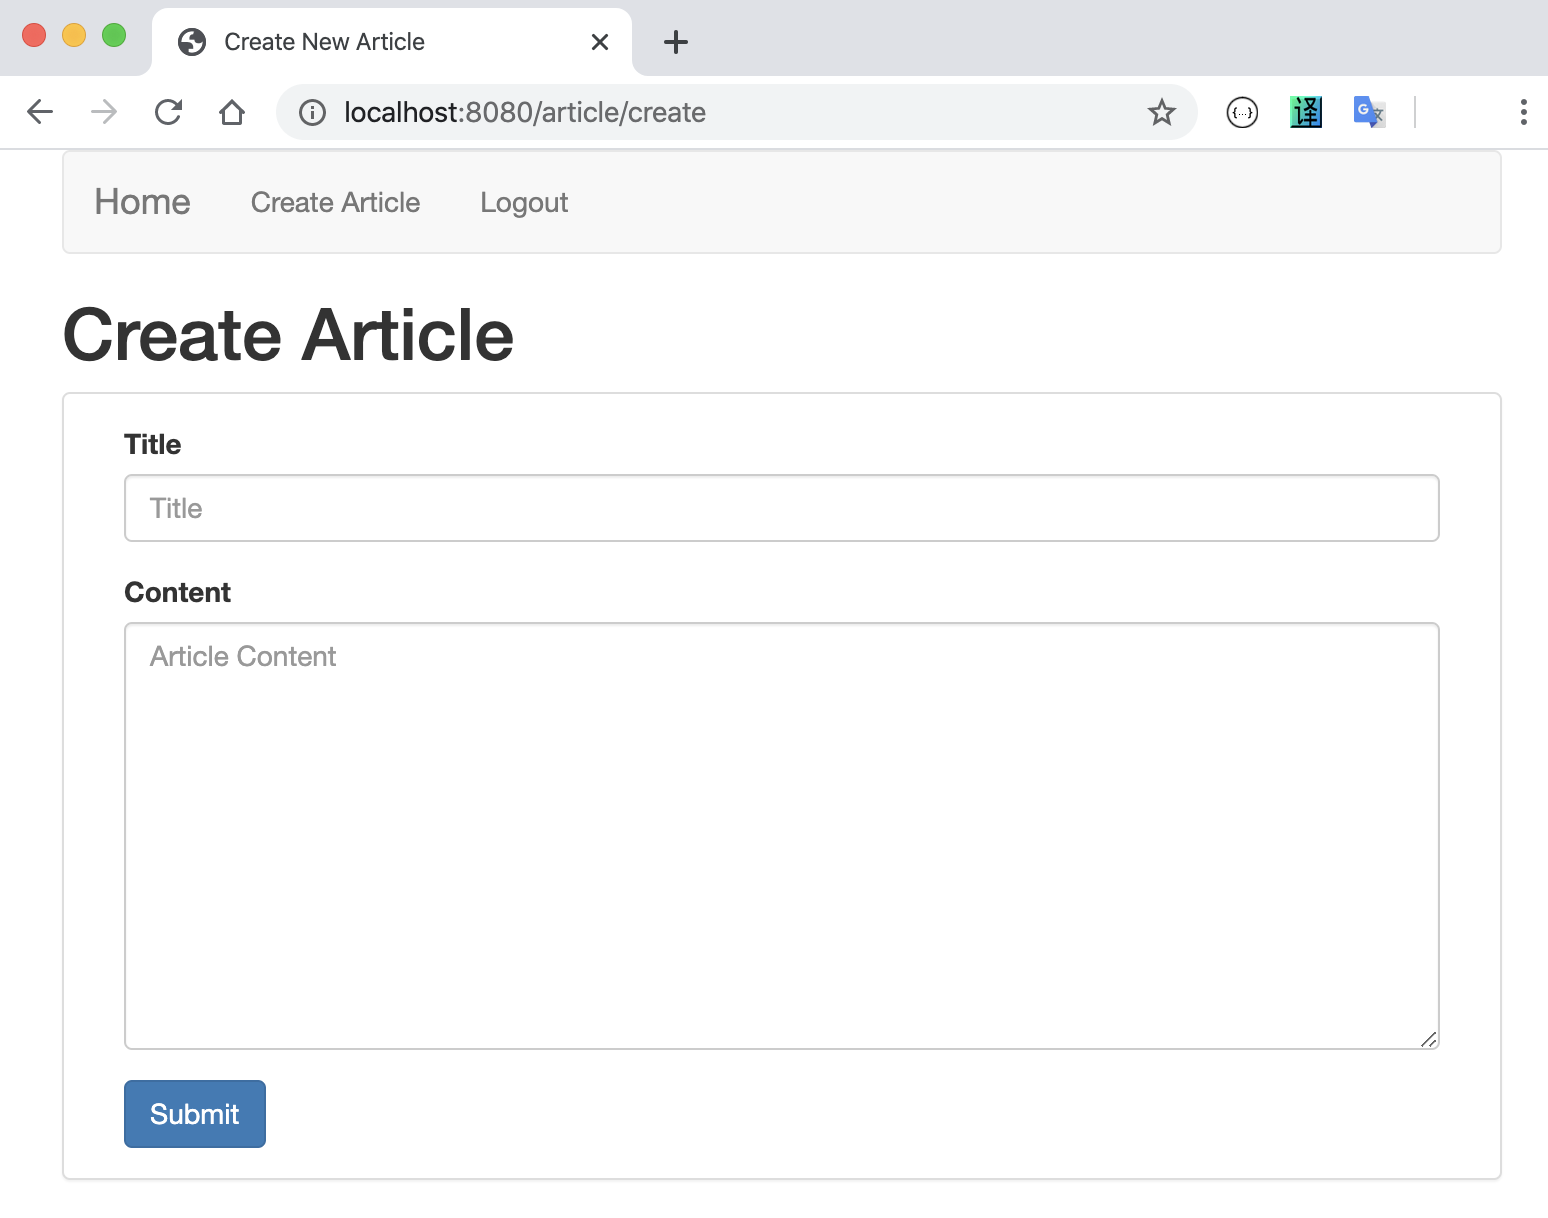Reload the current page
This screenshot has width=1548, height=1218.
pos(168,112)
